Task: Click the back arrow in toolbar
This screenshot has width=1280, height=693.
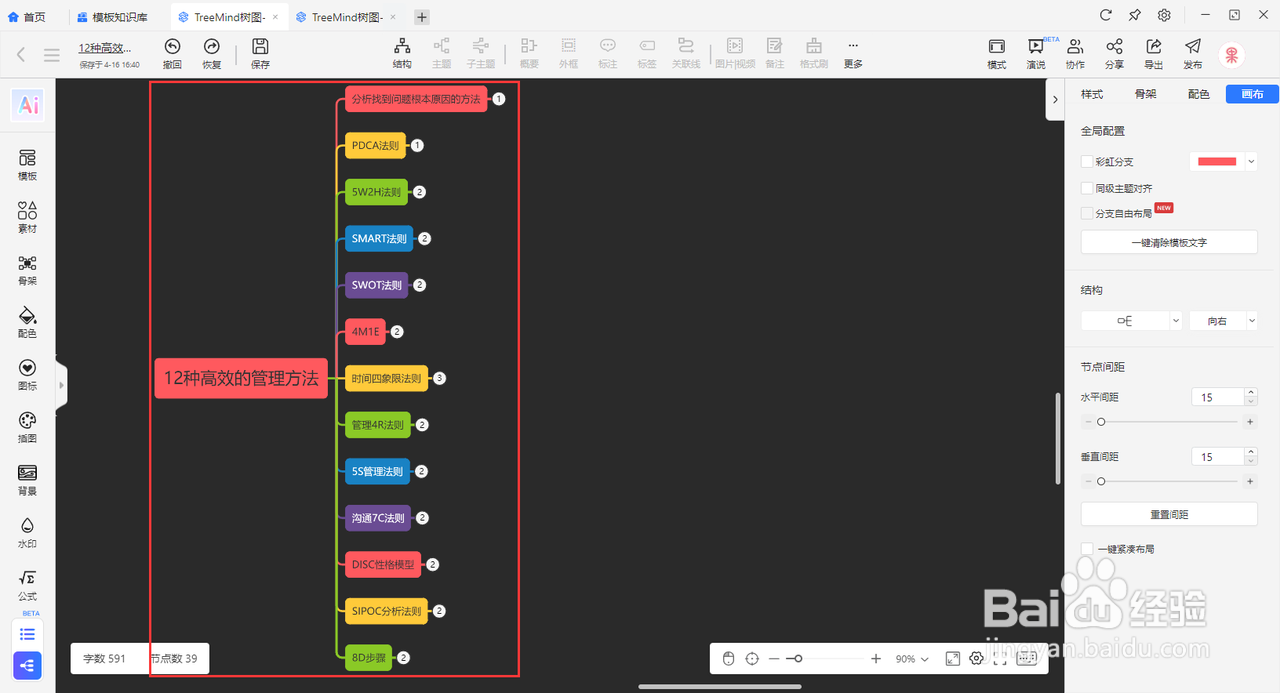Action: tap(21, 55)
